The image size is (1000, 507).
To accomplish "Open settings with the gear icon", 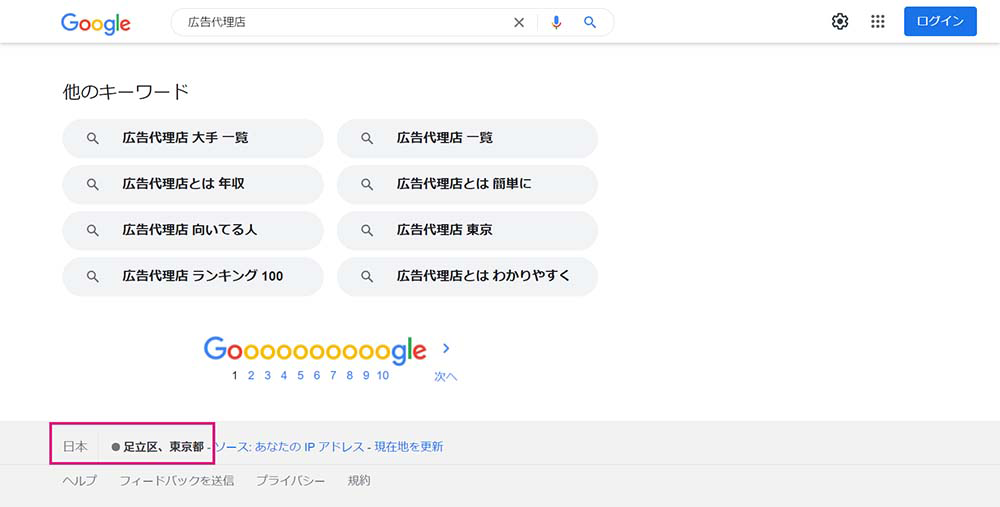I will [840, 22].
